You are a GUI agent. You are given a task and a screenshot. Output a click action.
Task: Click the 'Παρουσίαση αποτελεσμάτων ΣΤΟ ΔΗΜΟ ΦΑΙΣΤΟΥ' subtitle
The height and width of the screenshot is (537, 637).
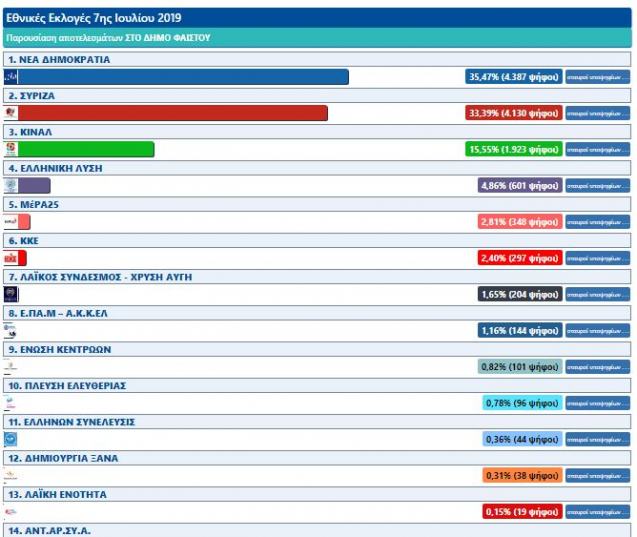tap(108, 38)
